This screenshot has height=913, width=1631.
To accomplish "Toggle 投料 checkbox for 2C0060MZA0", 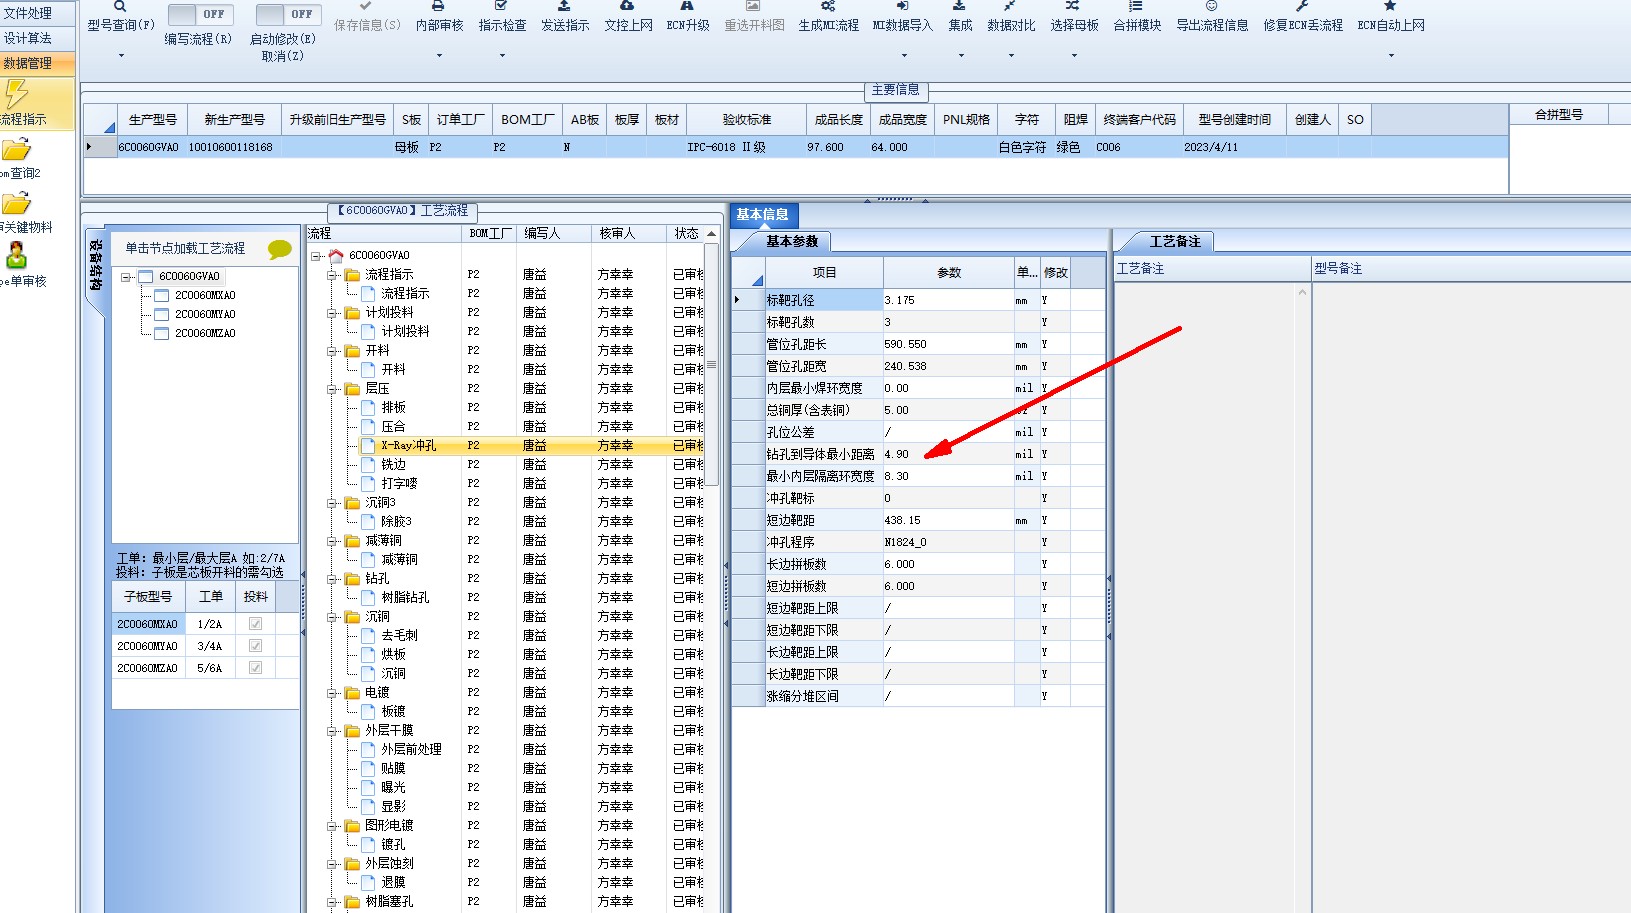I will pyautogui.click(x=255, y=668).
